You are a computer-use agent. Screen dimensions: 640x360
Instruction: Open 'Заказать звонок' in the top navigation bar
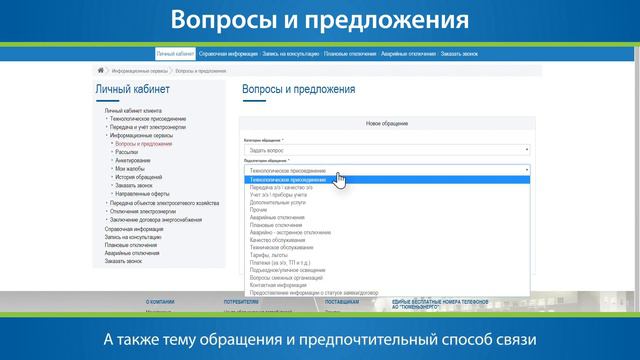coord(459,54)
